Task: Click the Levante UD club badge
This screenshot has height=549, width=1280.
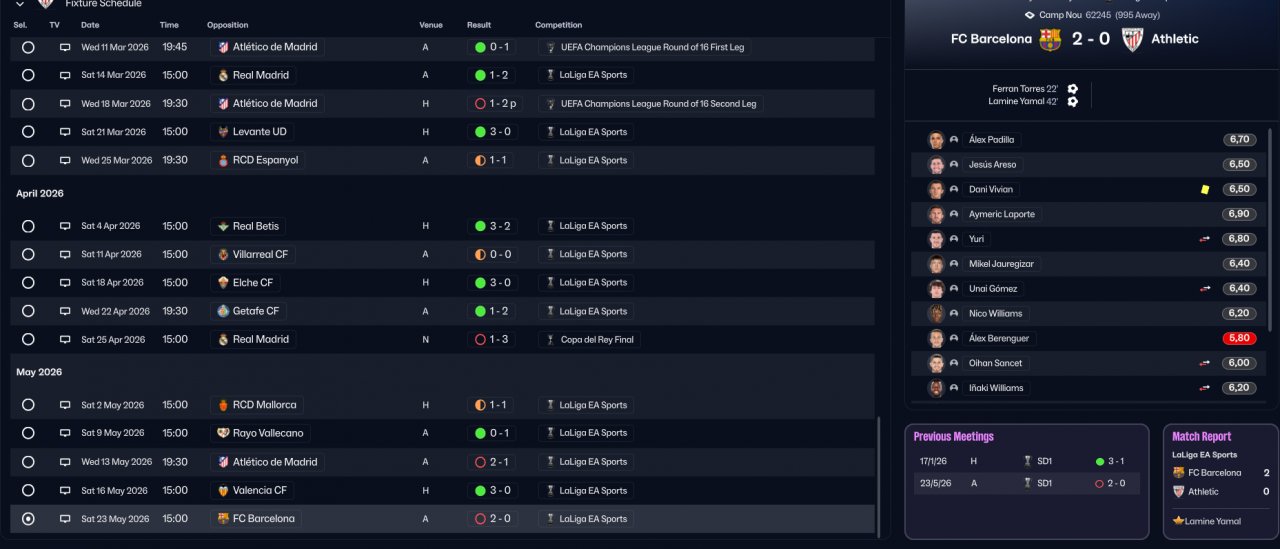Action: 223,132
